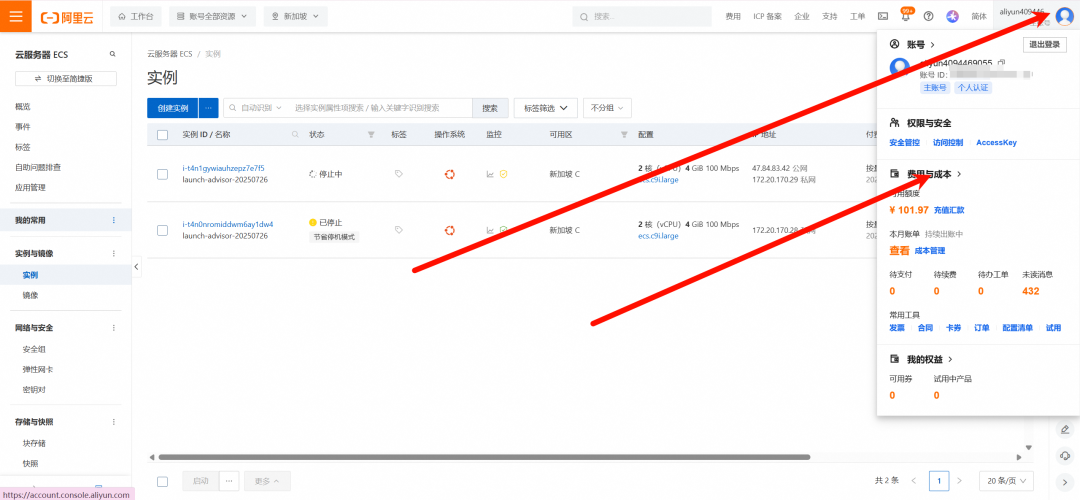This screenshot has height=500, width=1080.
Task: Collapse the left sidebar arrow handle
Action: pyautogui.click(x=136, y=267)
